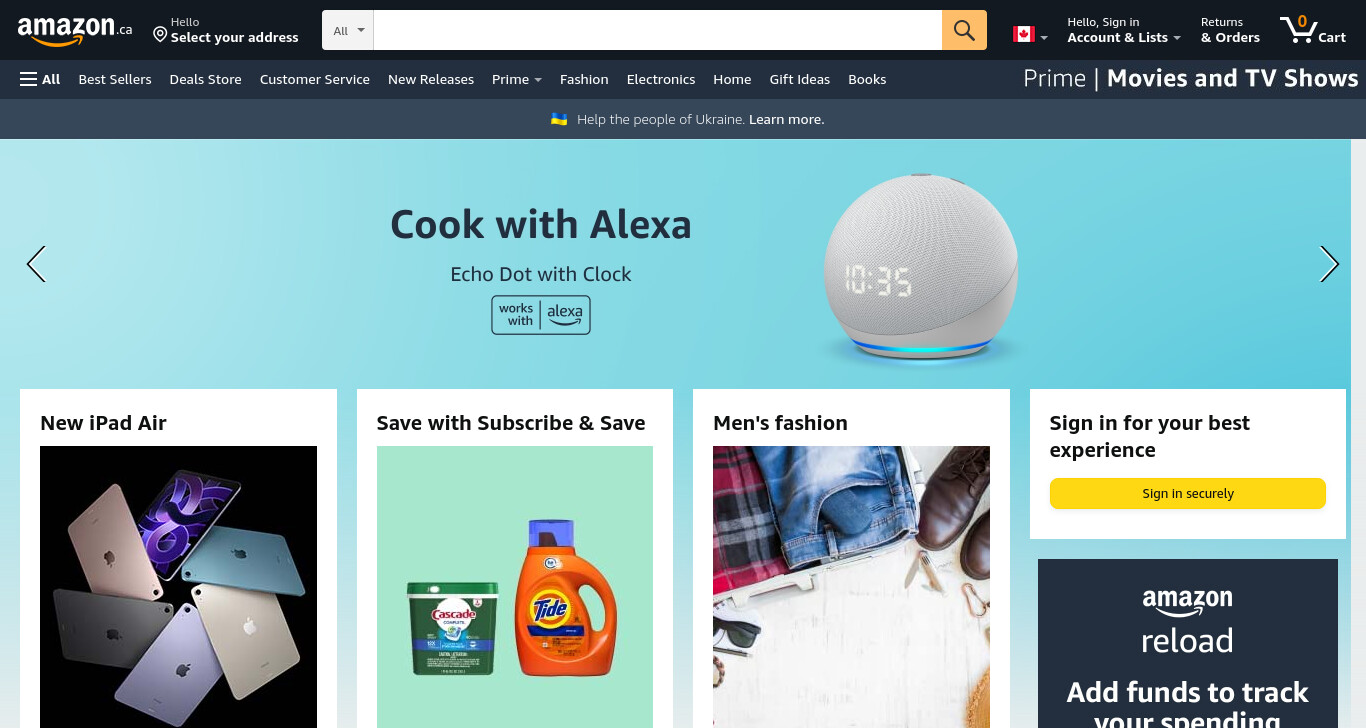Follow the Ukraine Learn more link
Viewport: 1366px width, 728px height.
pyautogui.click(x=786, y=119)
